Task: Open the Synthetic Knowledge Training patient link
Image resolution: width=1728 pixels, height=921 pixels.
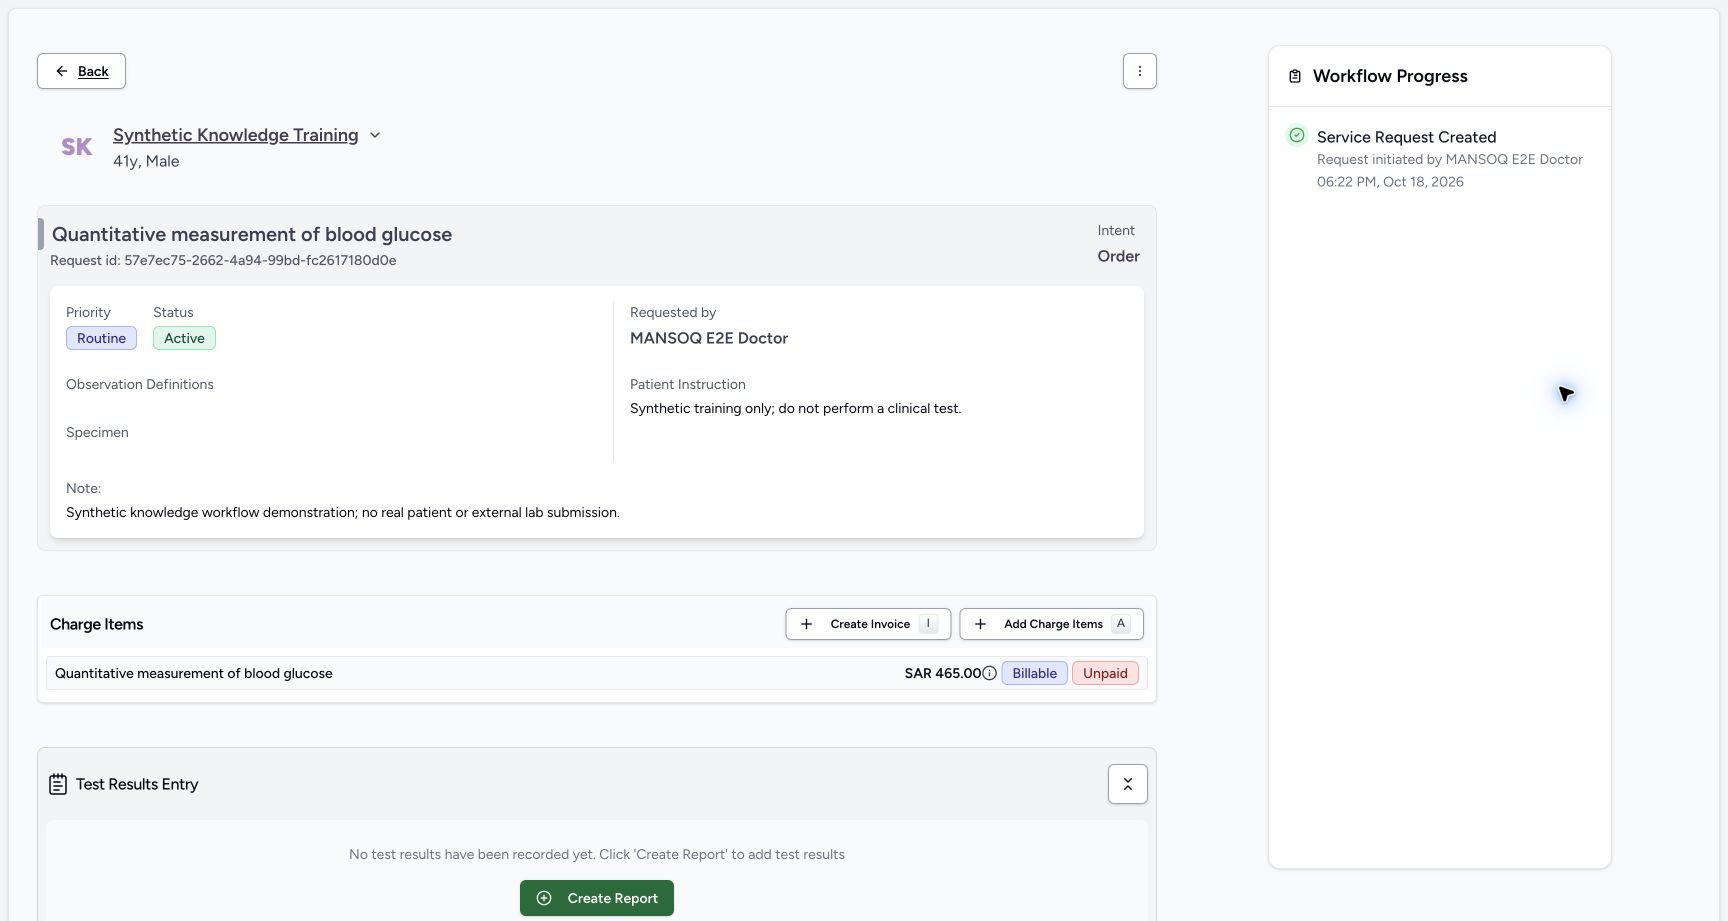Action: tap(235, 135)
